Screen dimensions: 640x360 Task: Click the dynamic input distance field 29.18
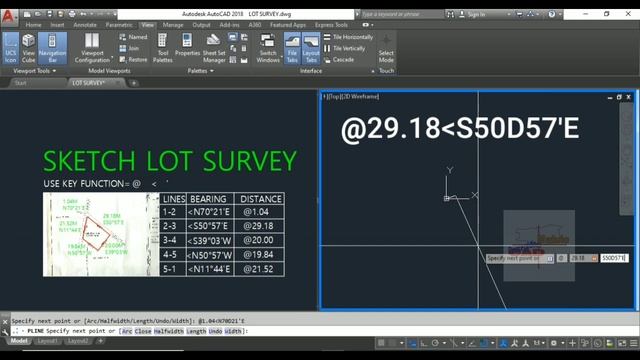pos(583,258)
